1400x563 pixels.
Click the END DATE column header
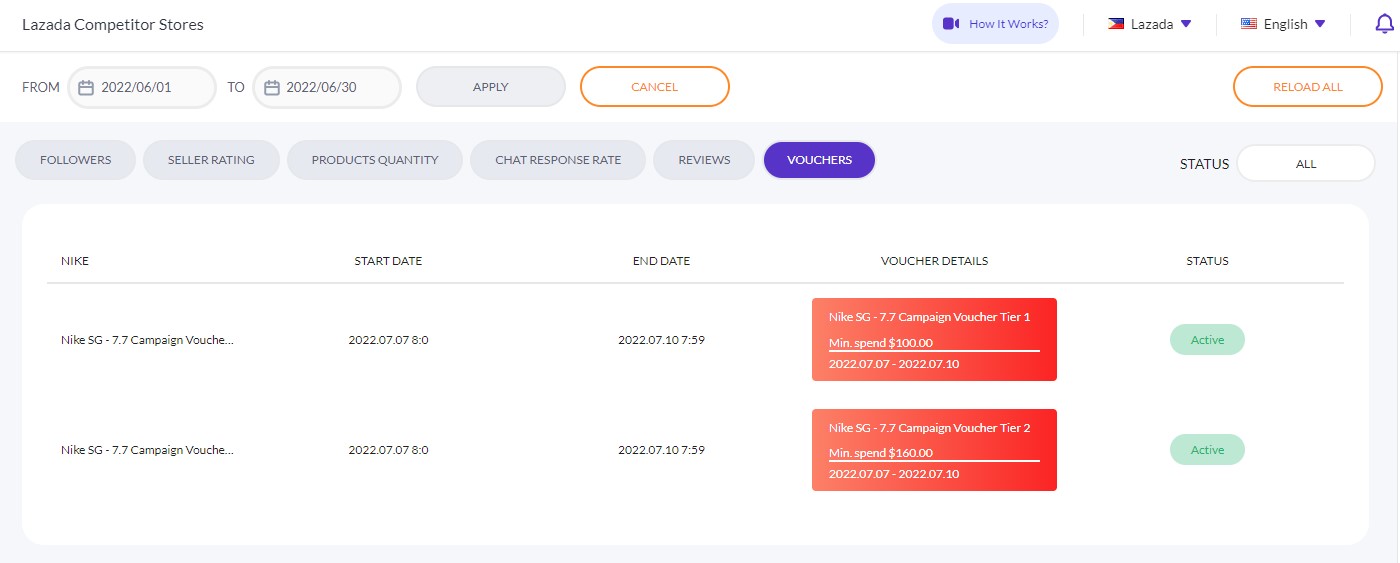pos(661,261)
